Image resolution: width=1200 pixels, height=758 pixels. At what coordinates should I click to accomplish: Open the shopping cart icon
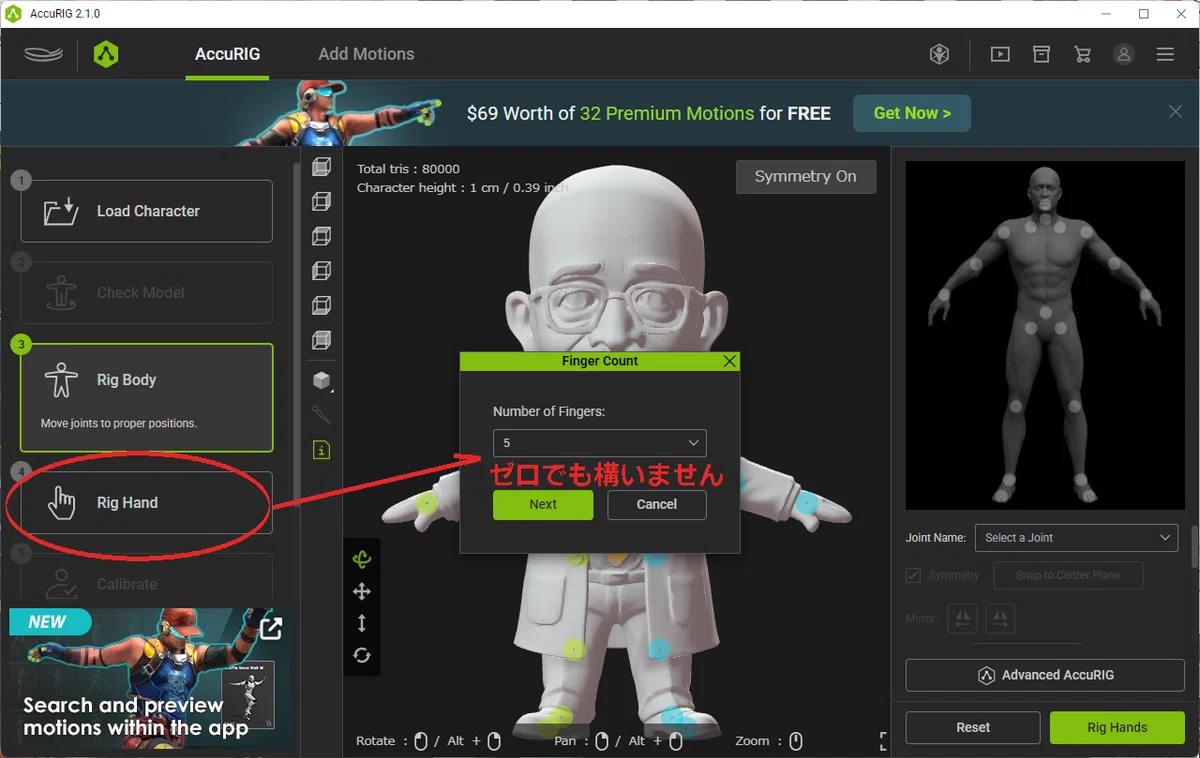1083,55
